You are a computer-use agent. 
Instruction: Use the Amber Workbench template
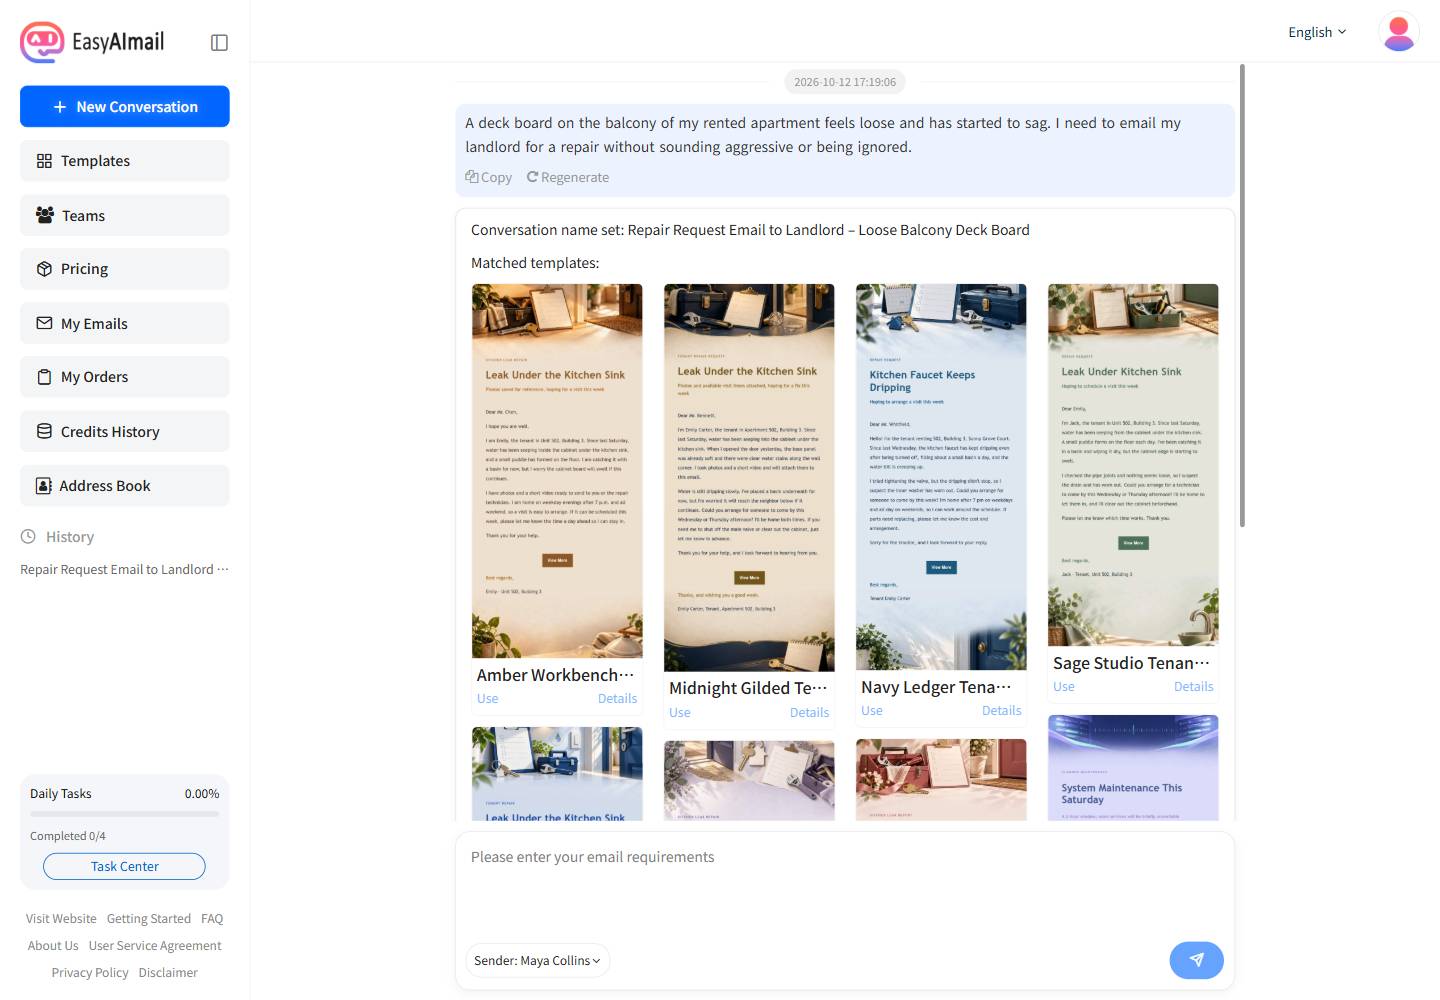[x=487, y=698]
